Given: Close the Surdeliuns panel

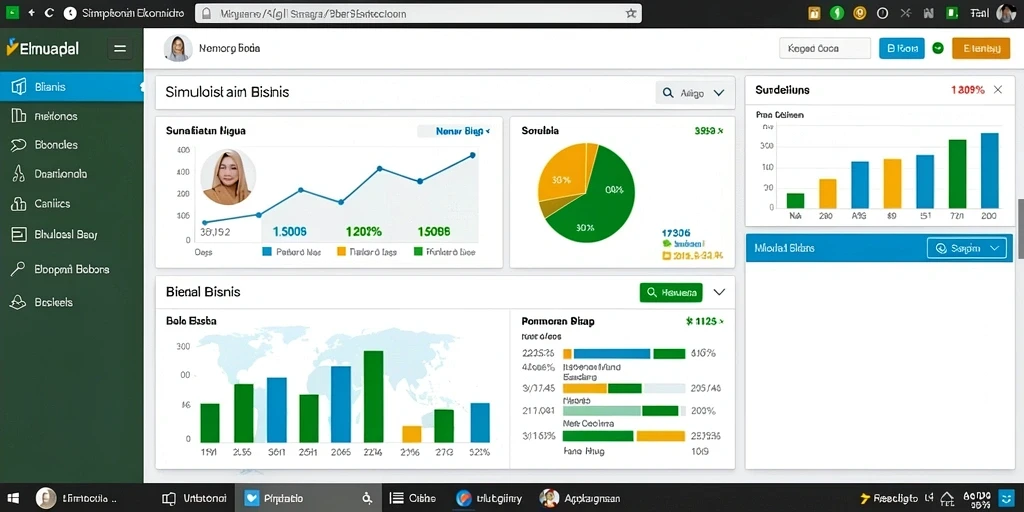Looking at the screenshot, I should coord(997,89).
